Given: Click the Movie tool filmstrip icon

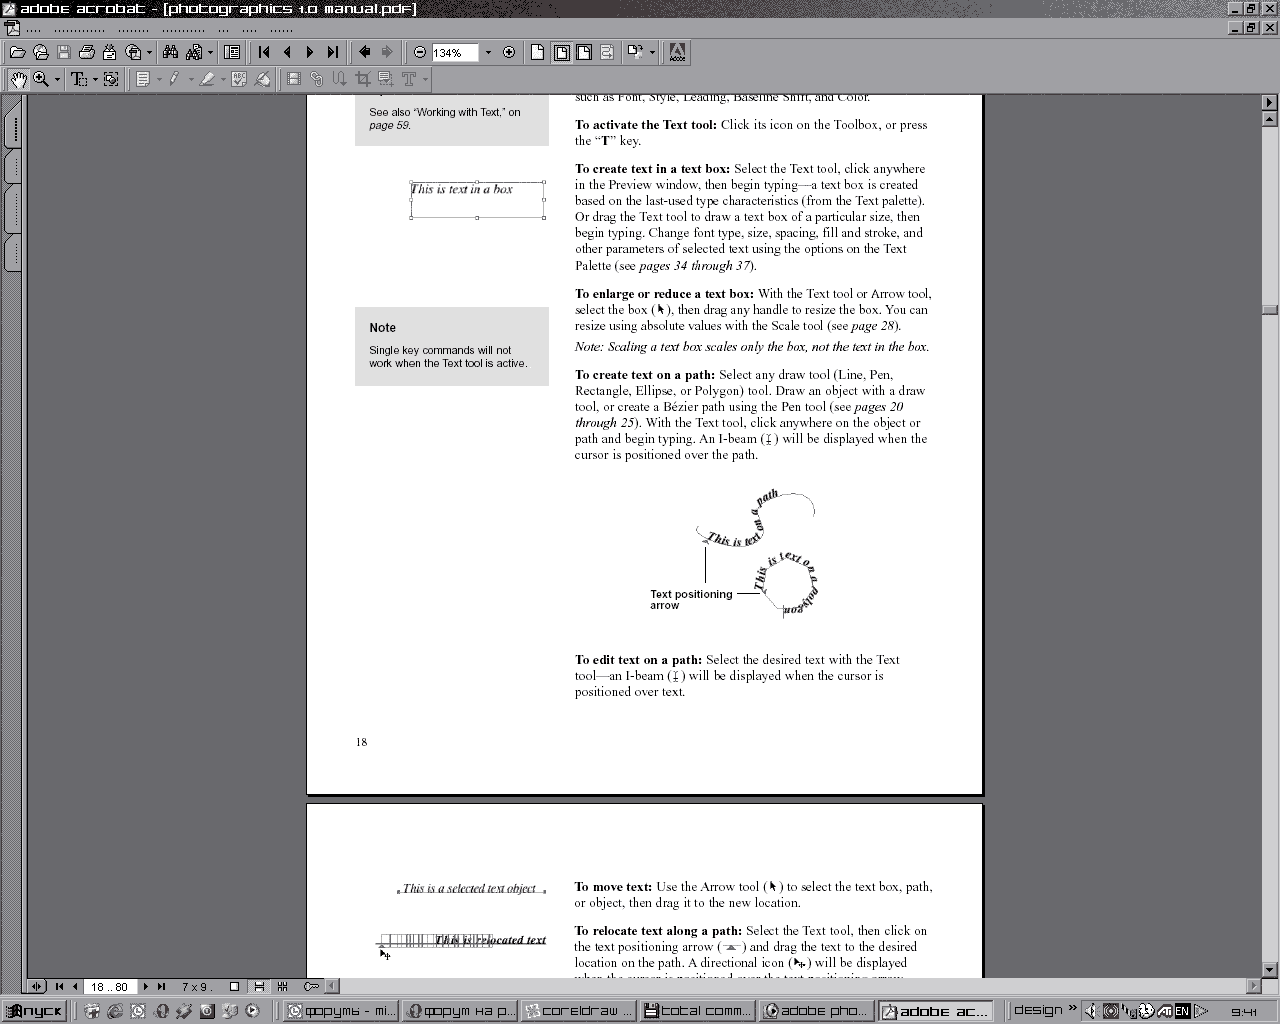Looking at the screenshot, I should (293, 79).
